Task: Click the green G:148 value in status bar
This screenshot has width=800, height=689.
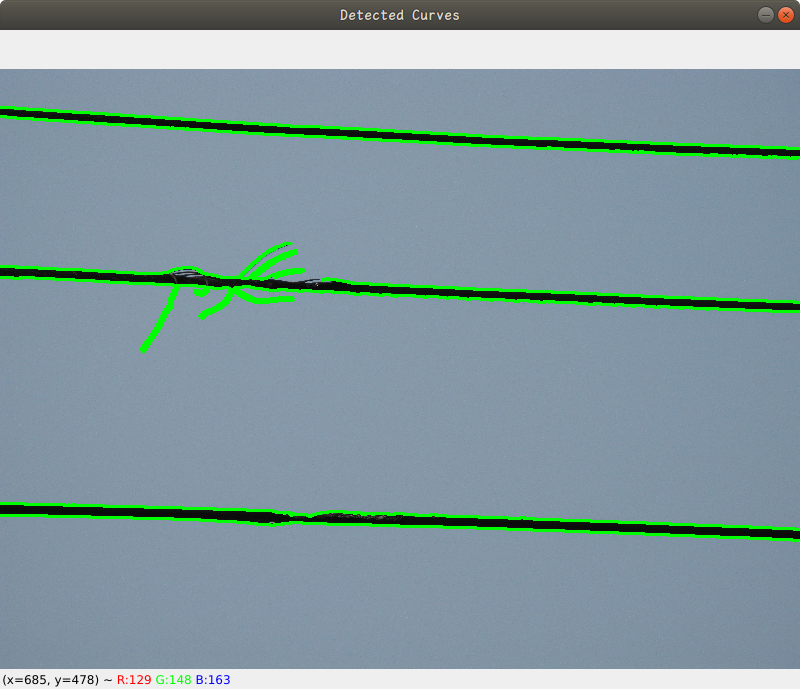Action: click(173, 680)
